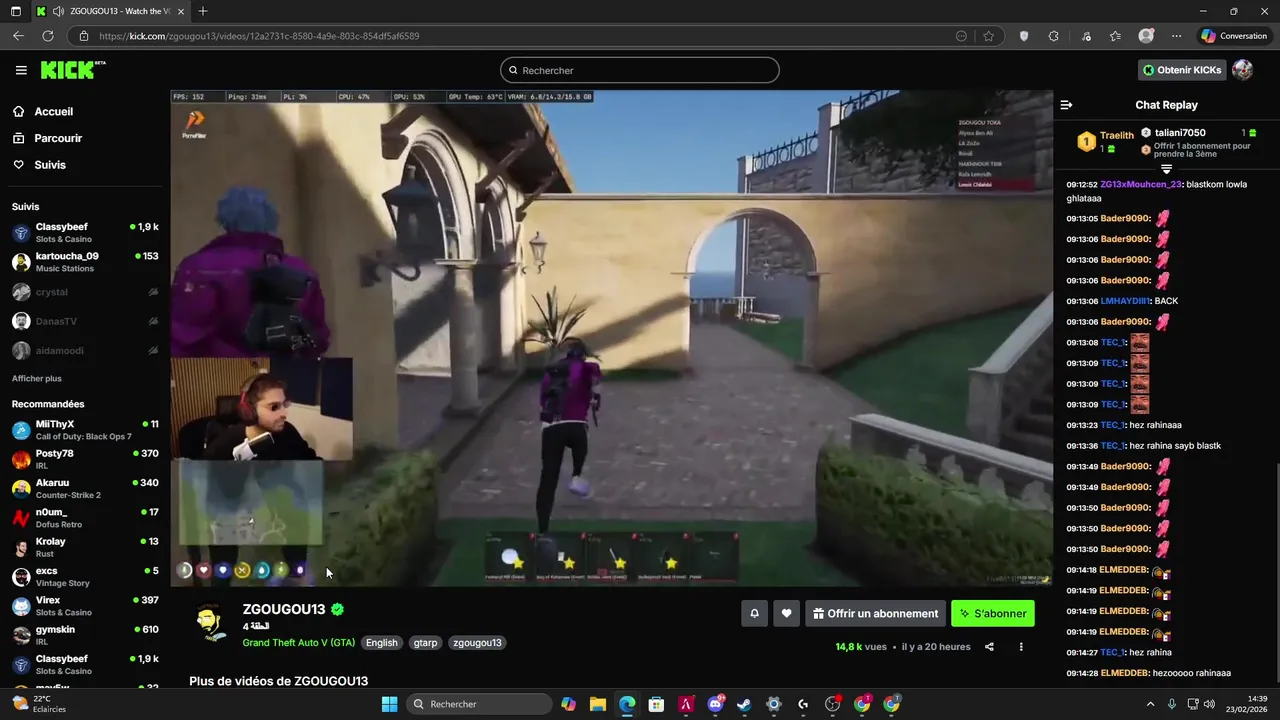Screen dimensions: 1280x720
Task: Open recommended channel Virex
Action: point(85,606)
